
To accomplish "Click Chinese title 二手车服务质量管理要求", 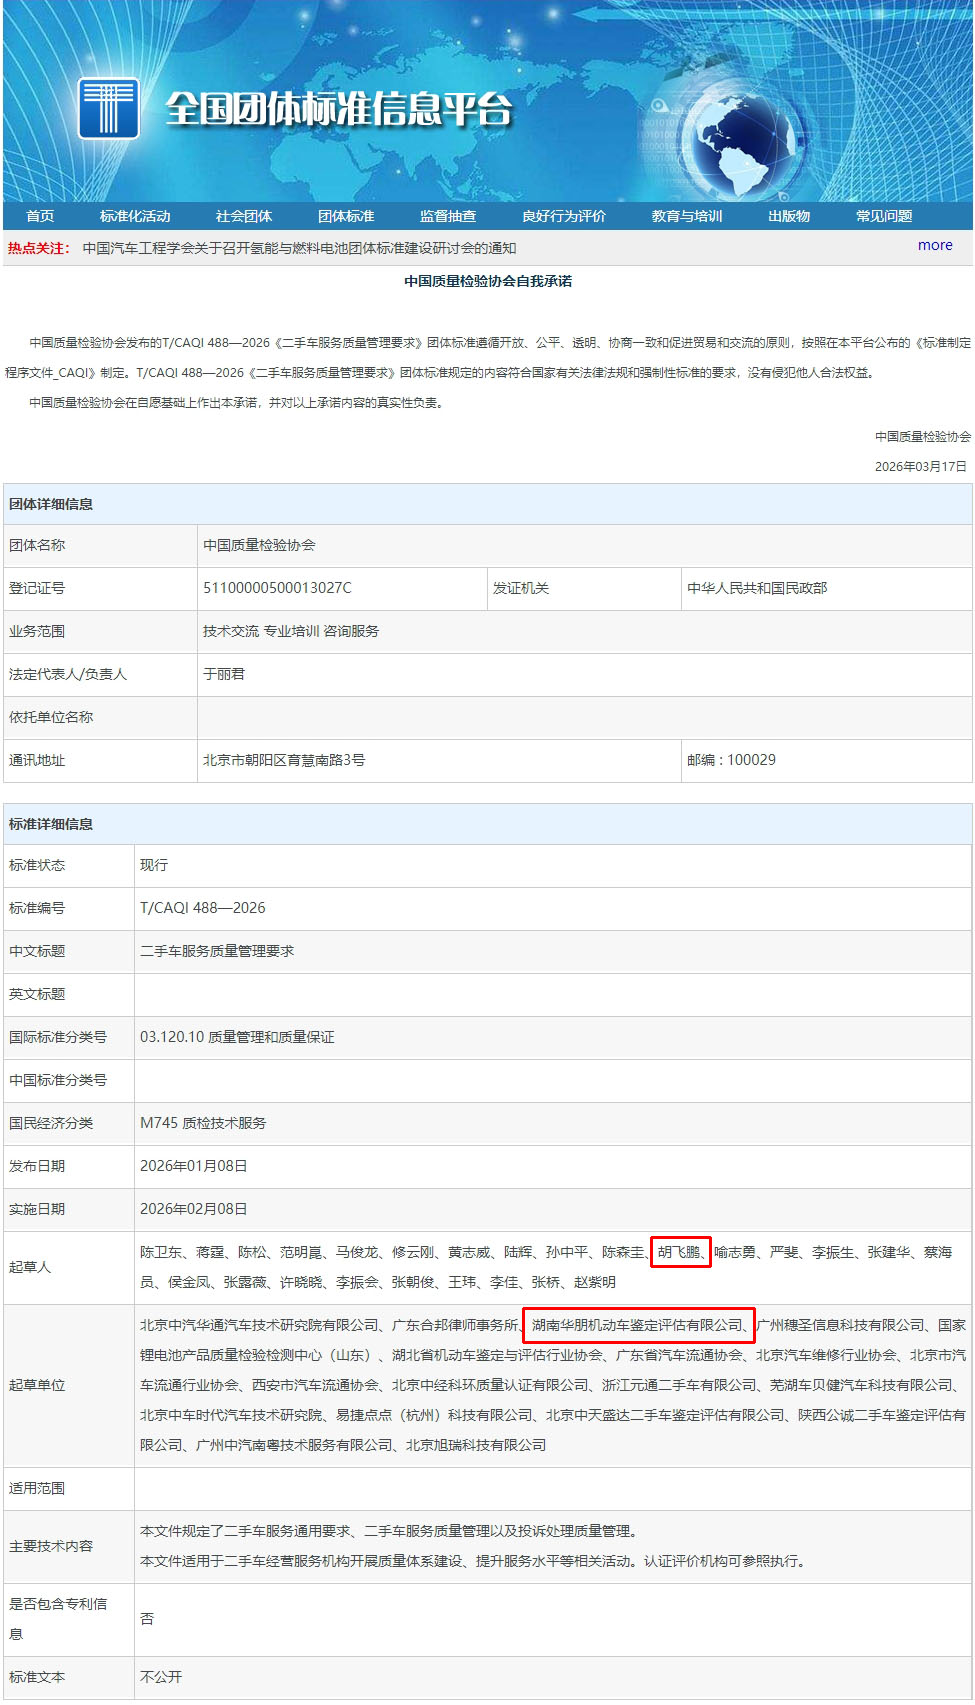I will [217, 951].
